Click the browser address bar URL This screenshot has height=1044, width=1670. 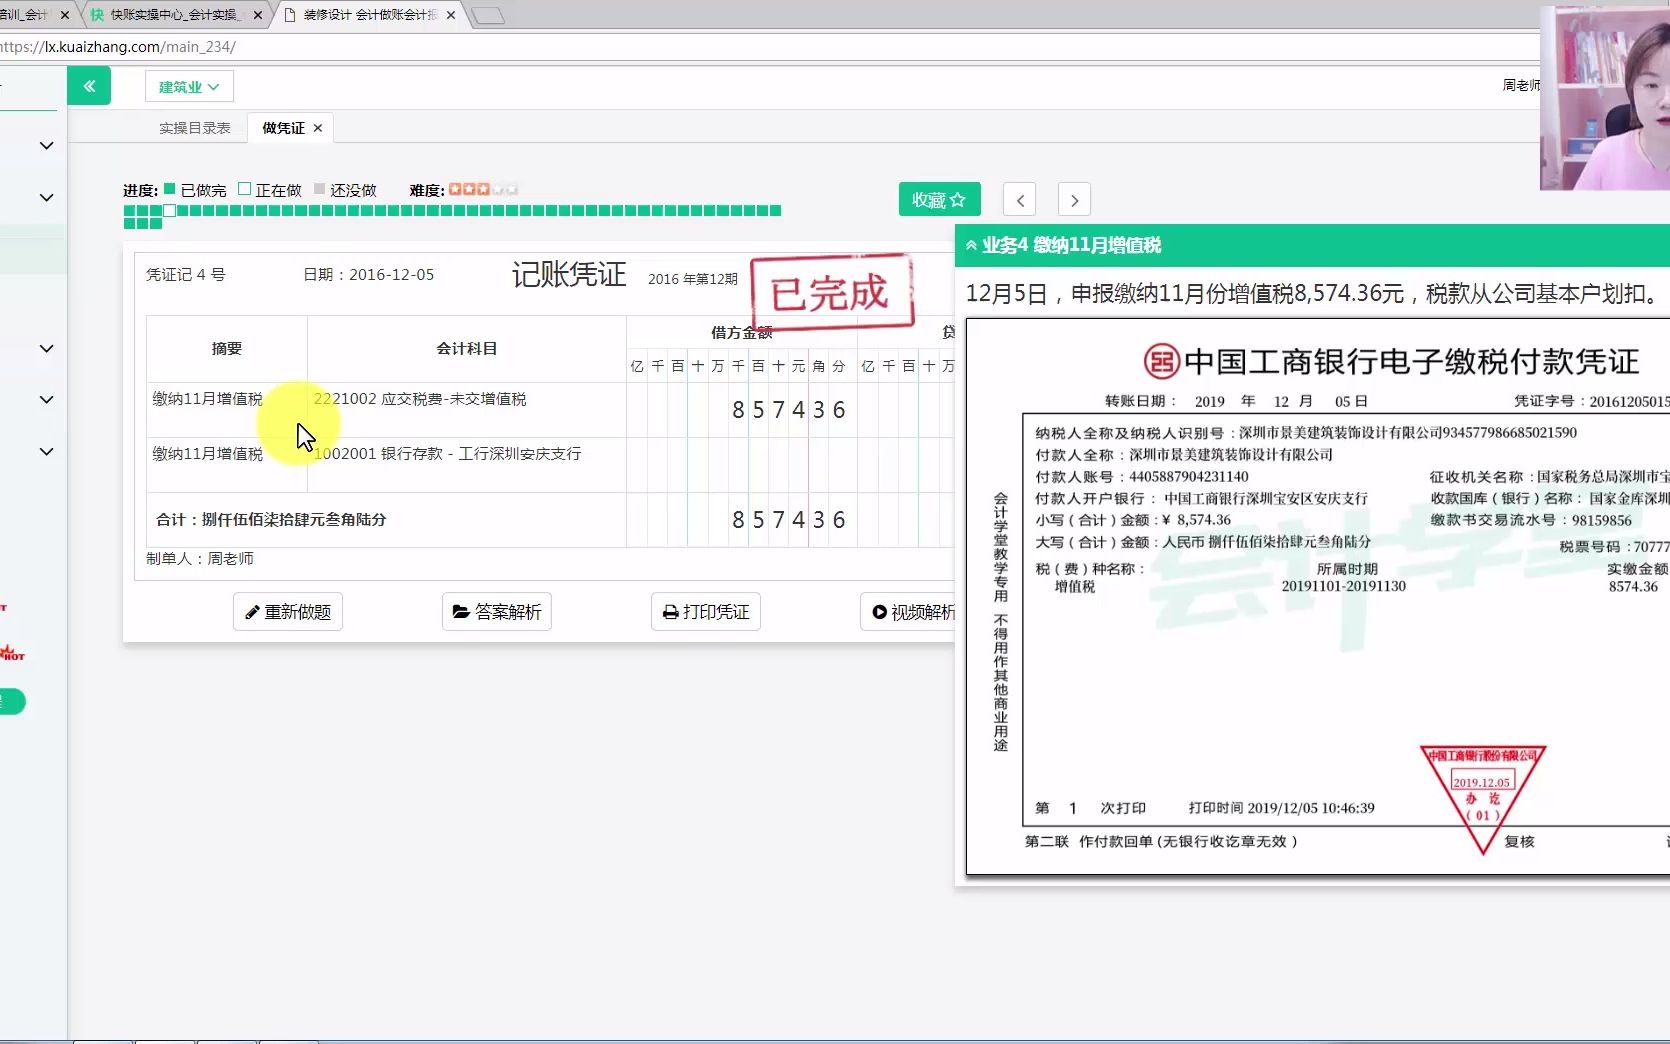118,47
